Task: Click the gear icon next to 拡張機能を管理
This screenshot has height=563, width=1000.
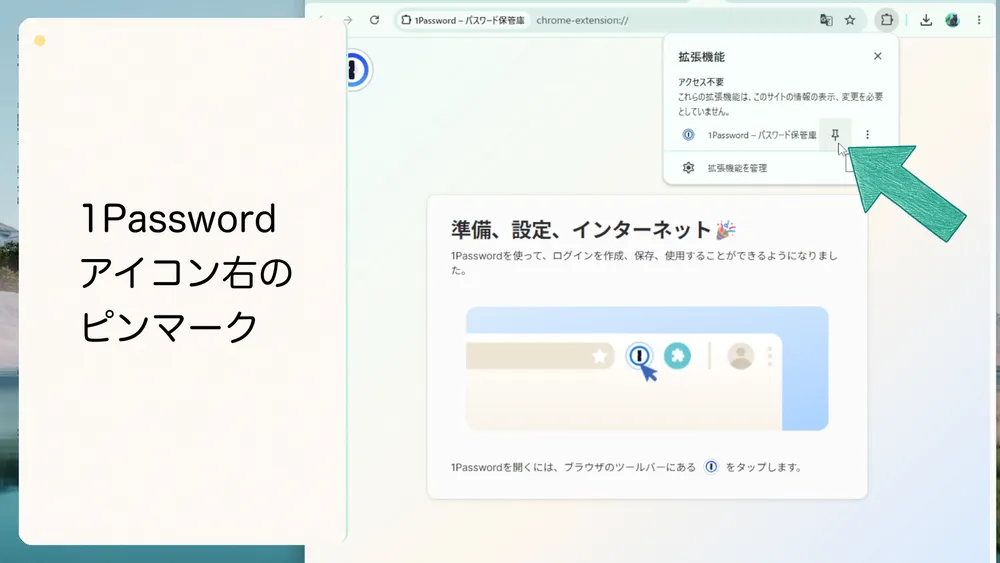Action: click(x=688, y=168)
